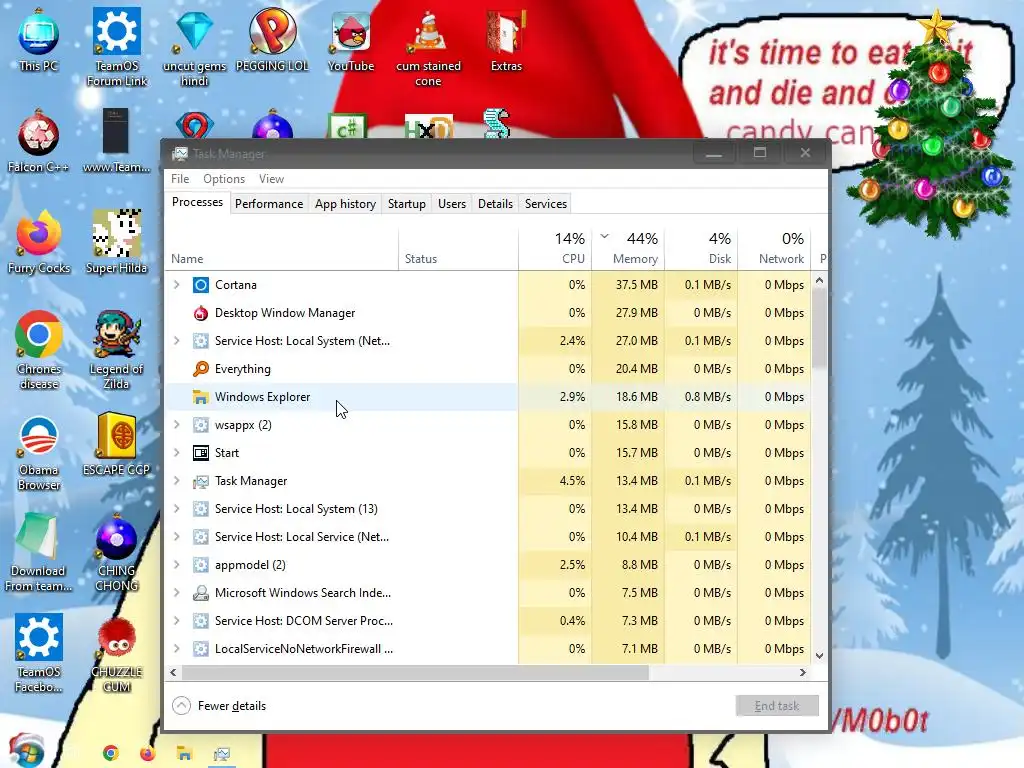Switch to the Services tab
1024x768 pixels.
(546, 204)
